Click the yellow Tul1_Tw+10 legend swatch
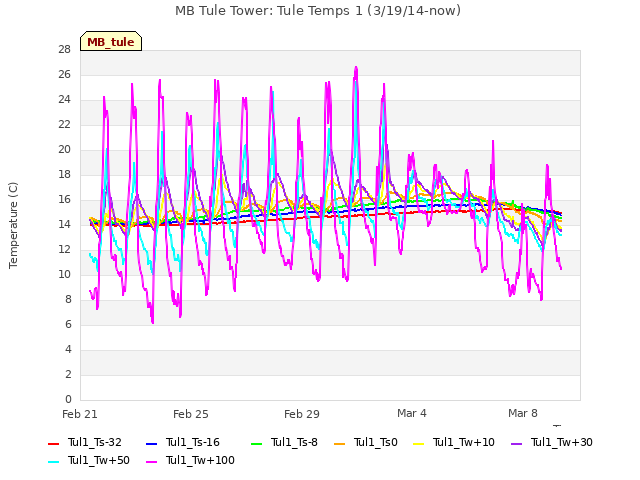 point(419,444)
